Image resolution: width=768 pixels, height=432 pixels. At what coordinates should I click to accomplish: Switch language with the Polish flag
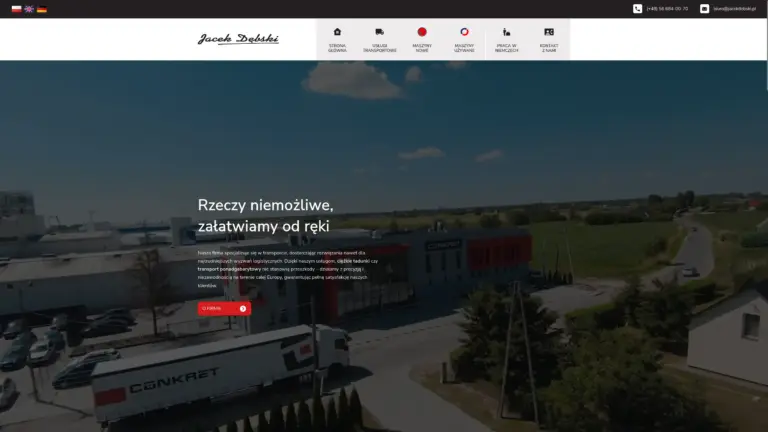coord(16,9)
